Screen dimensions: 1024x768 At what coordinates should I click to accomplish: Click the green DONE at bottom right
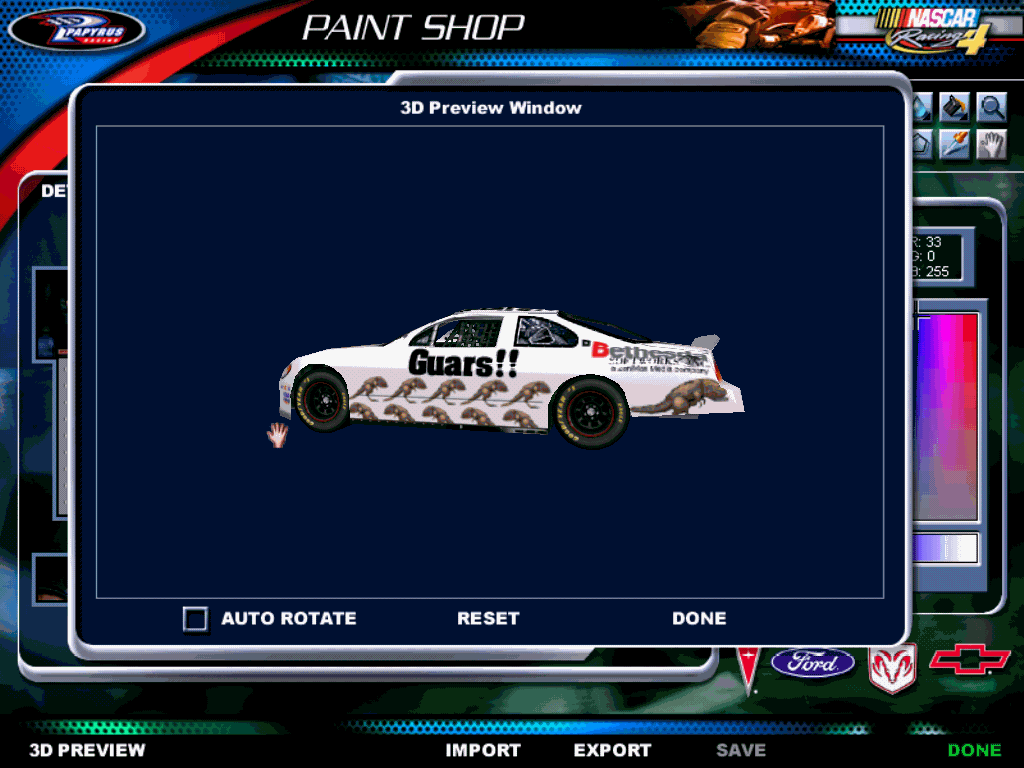pos(974,750)
